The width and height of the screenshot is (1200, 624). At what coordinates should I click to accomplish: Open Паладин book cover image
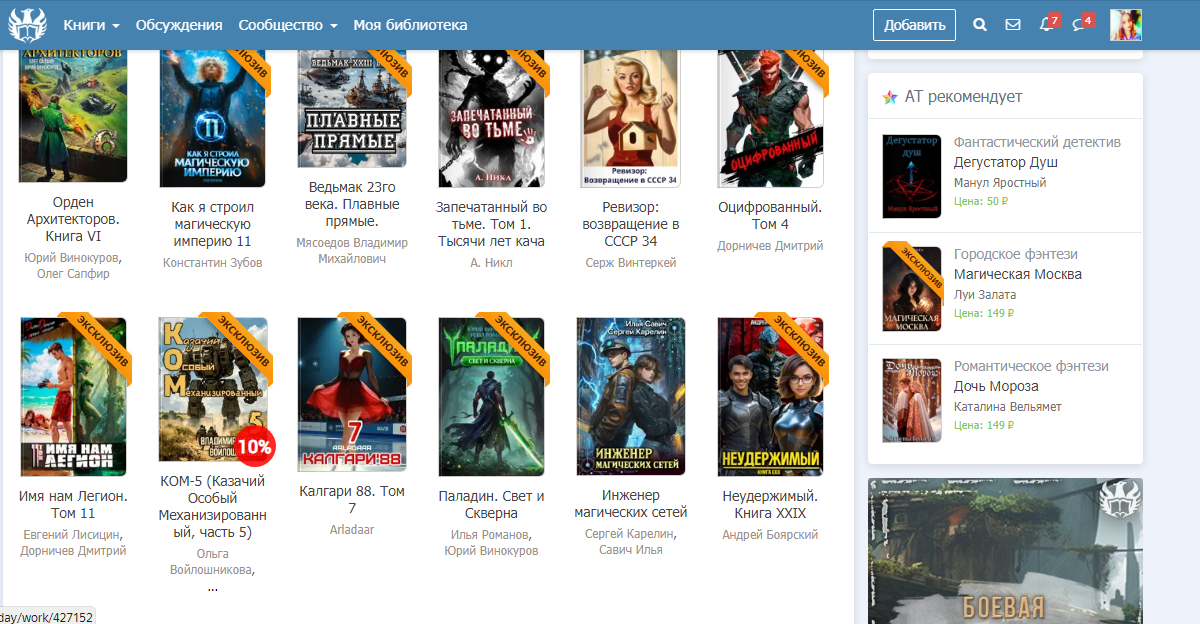click(492, 397)
